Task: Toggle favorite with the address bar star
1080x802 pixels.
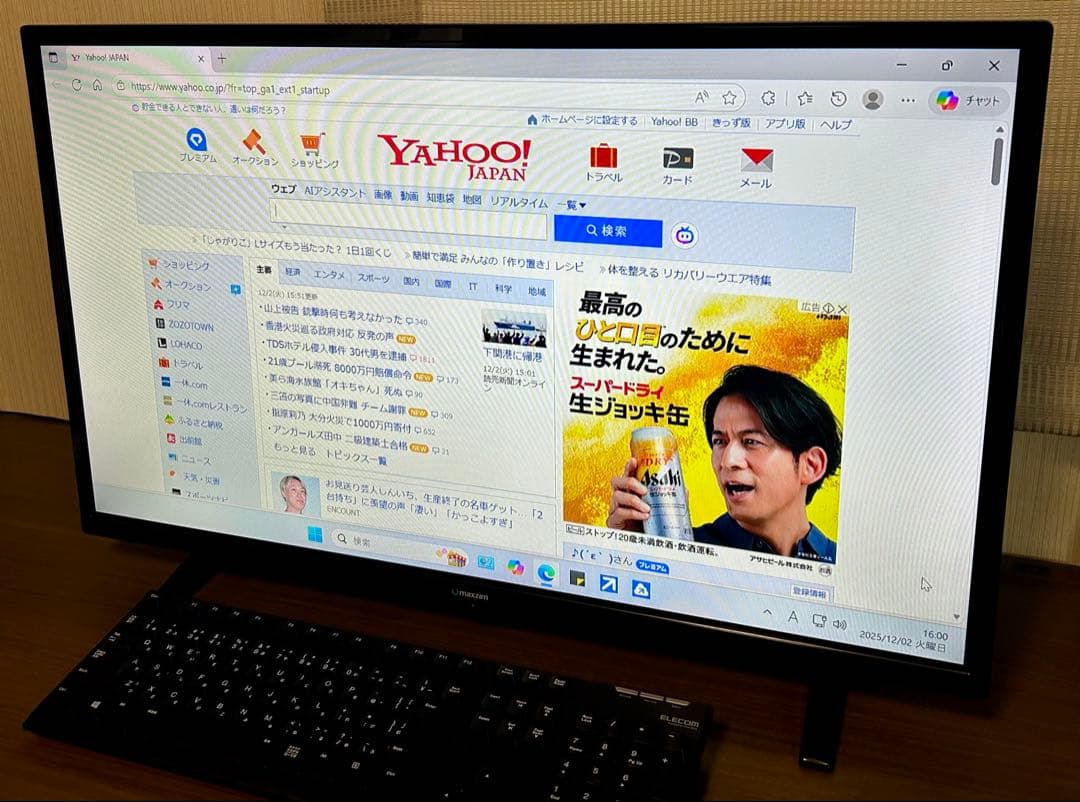Action: (x=729, y=96)
